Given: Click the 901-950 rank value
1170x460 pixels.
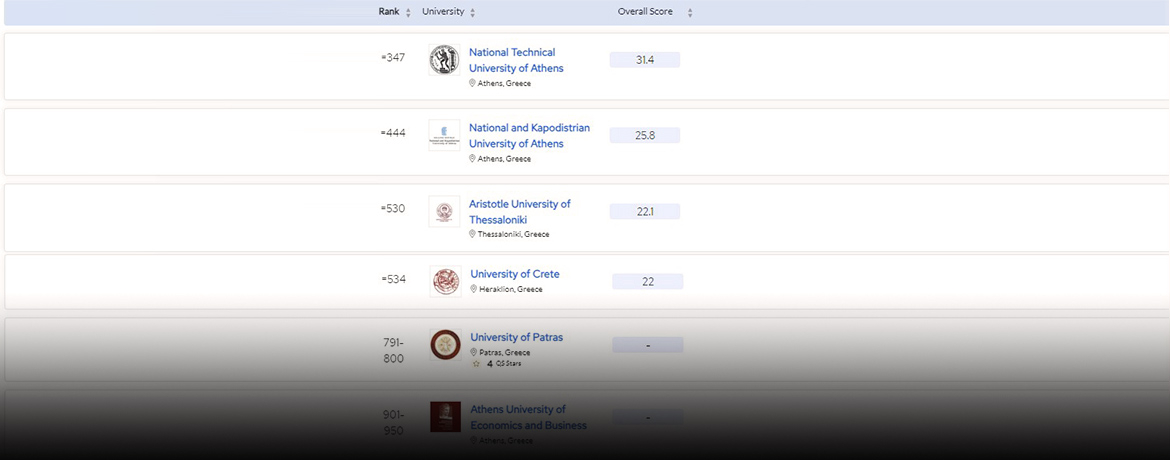Looking at the screenshot, I should click(393, 423).
